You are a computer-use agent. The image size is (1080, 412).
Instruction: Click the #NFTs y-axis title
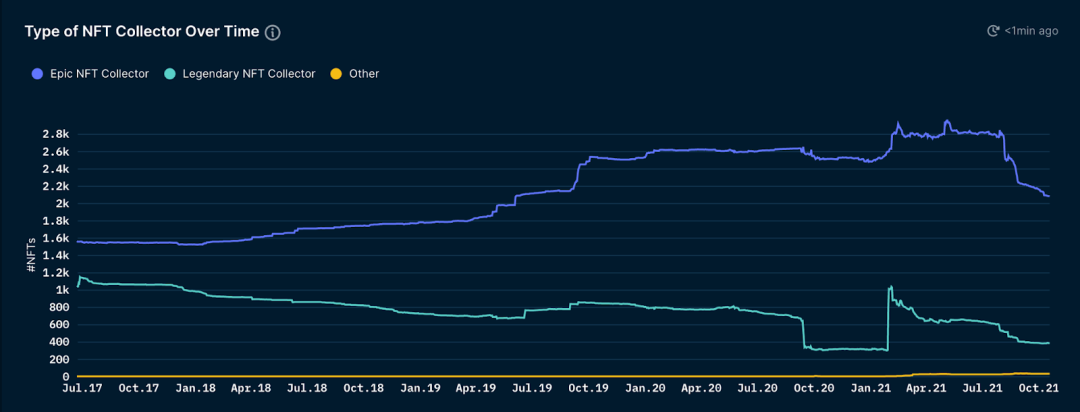(x=34, y=255)
